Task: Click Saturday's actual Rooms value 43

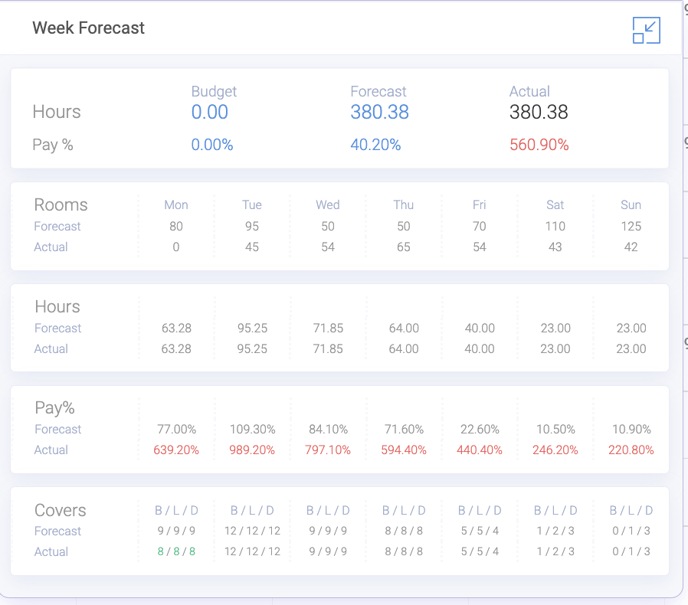Action: point(555,247)
